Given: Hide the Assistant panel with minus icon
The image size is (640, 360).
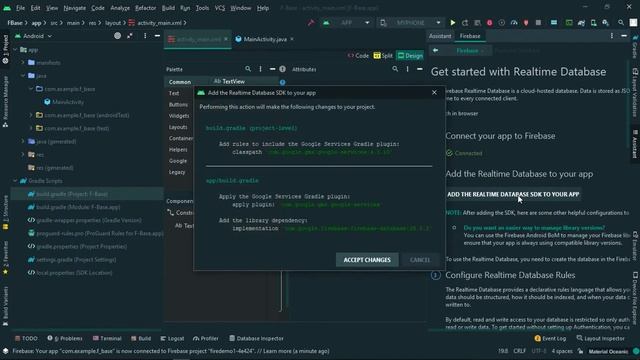Looking at the screenshot, I should 624,36.
